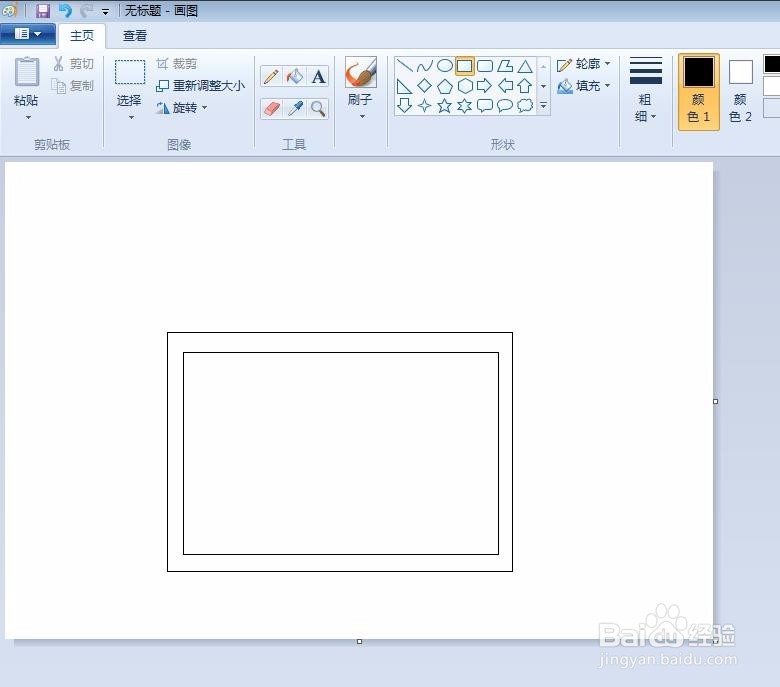780x687 pixels.
Task: Select the Fill with color bucket tool
Action: [x=294, y=77]
